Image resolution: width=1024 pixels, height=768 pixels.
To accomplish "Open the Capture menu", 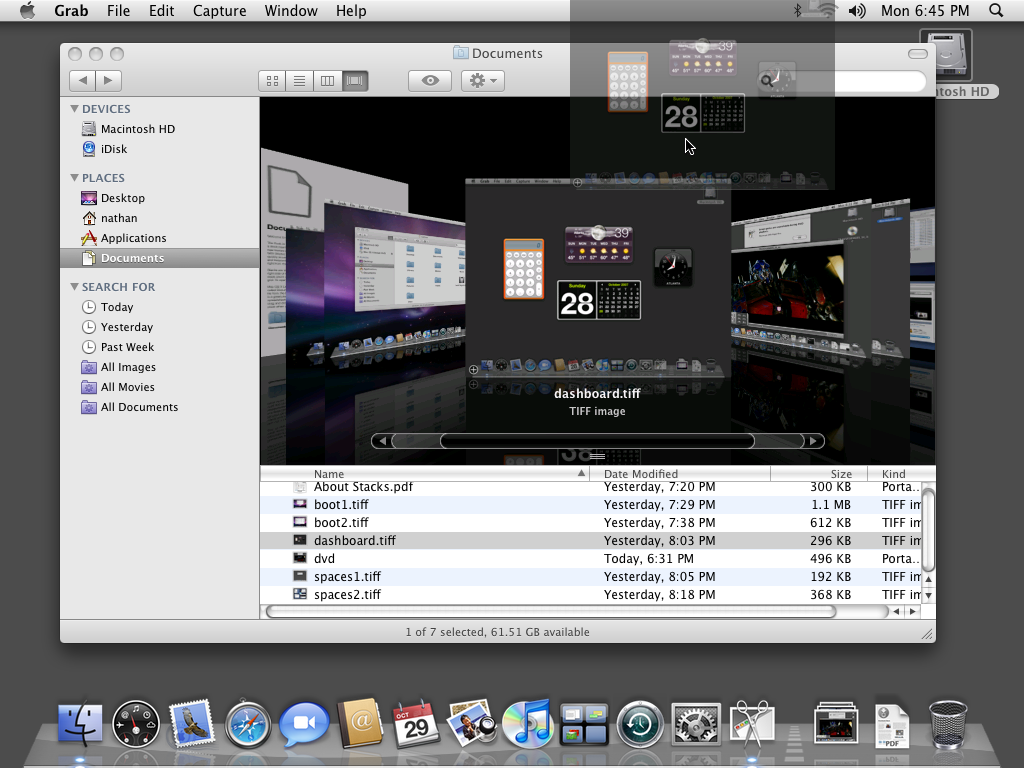I will tap(219, 11).
